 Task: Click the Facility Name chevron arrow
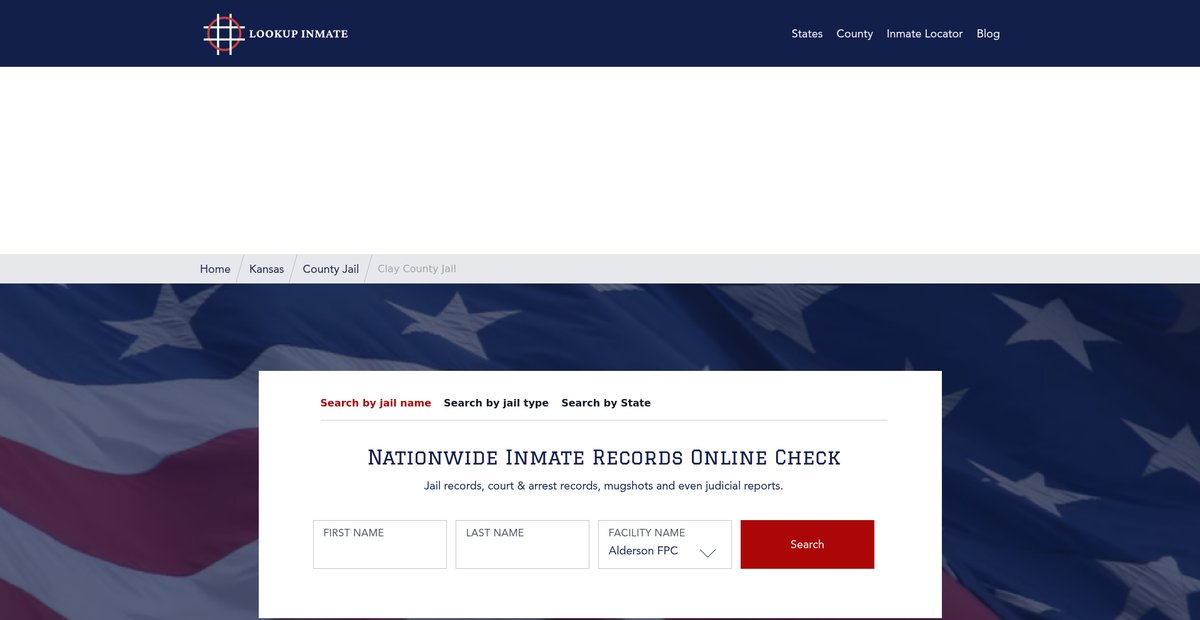[x=708, y=553]
